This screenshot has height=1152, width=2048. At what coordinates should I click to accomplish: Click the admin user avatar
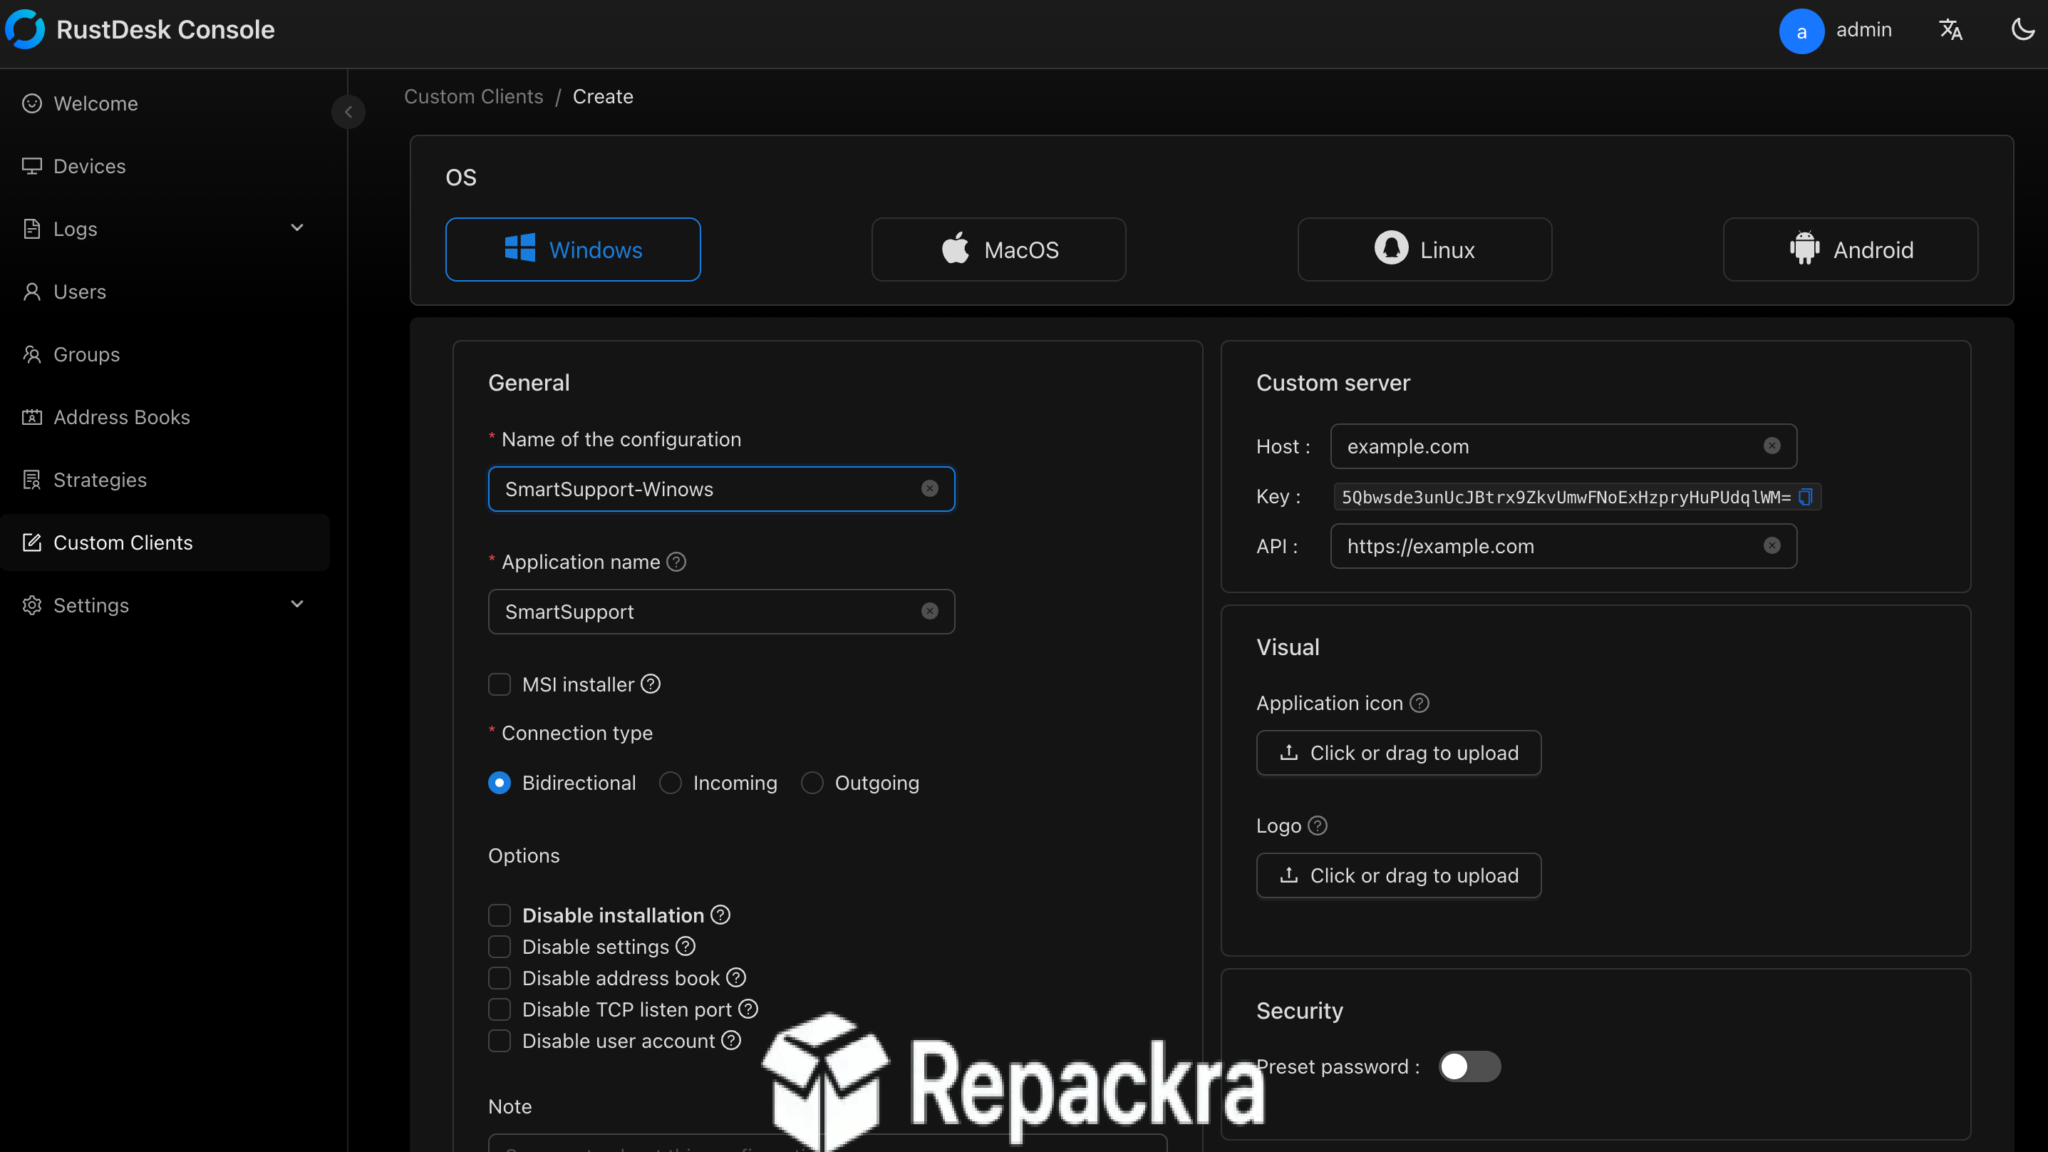click(x=1801, y=31)
